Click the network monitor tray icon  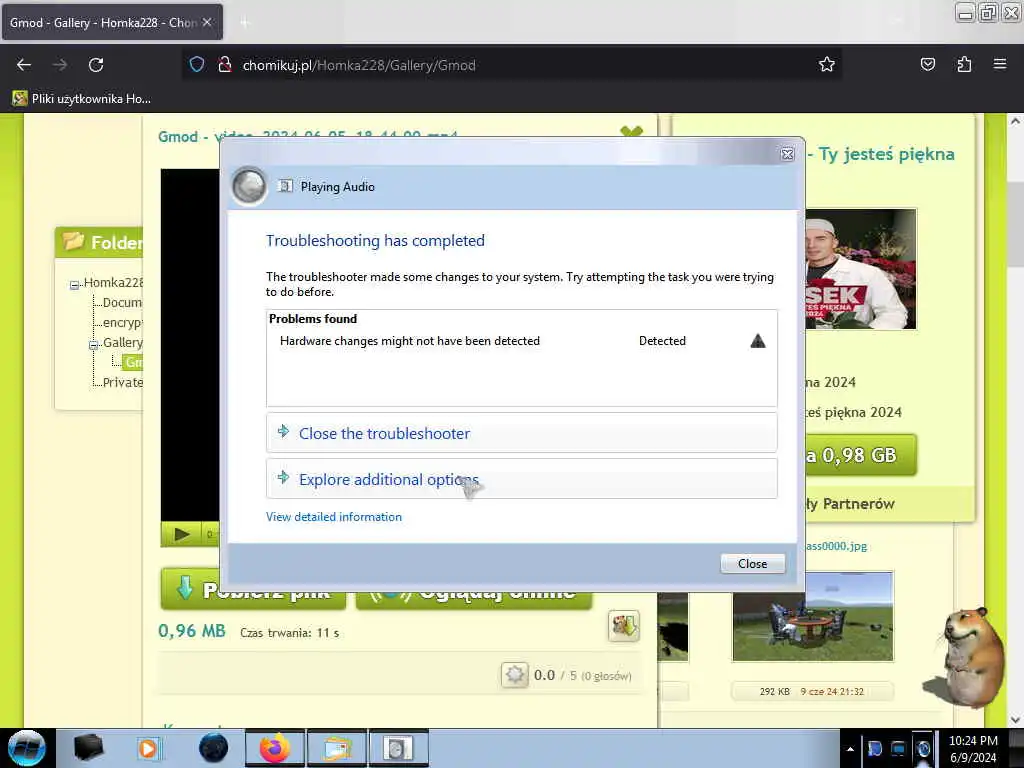click(x=899, y=748)
